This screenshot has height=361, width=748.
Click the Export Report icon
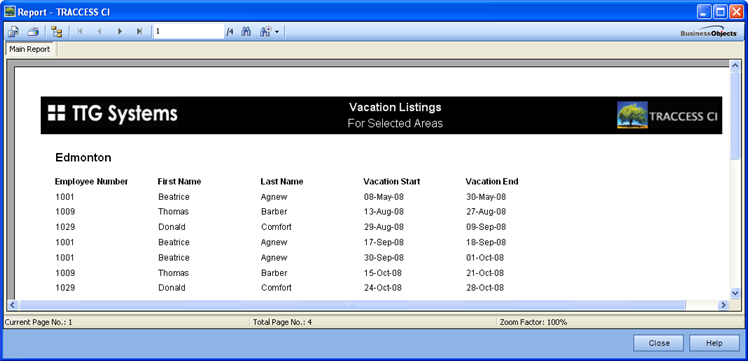13,32
